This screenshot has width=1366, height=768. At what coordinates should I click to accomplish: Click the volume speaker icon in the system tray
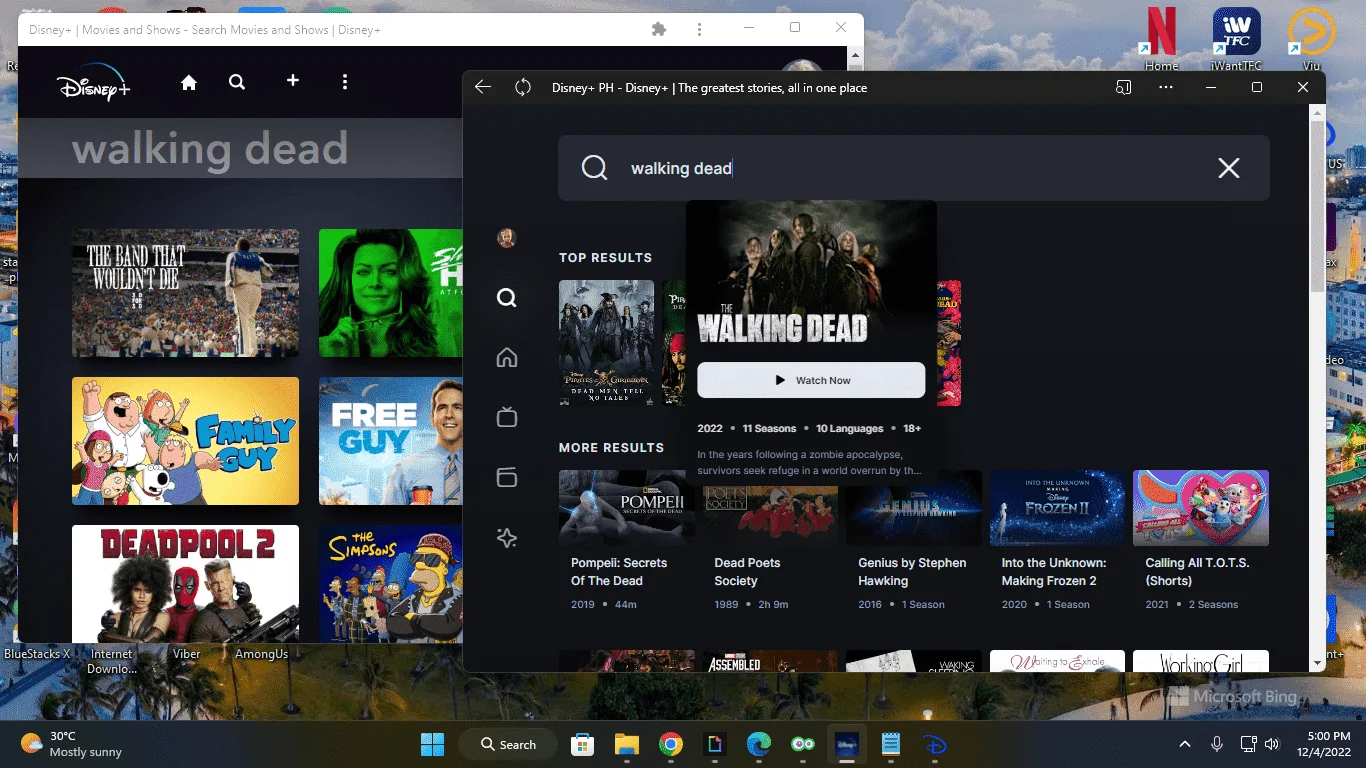coord(1272,745)
